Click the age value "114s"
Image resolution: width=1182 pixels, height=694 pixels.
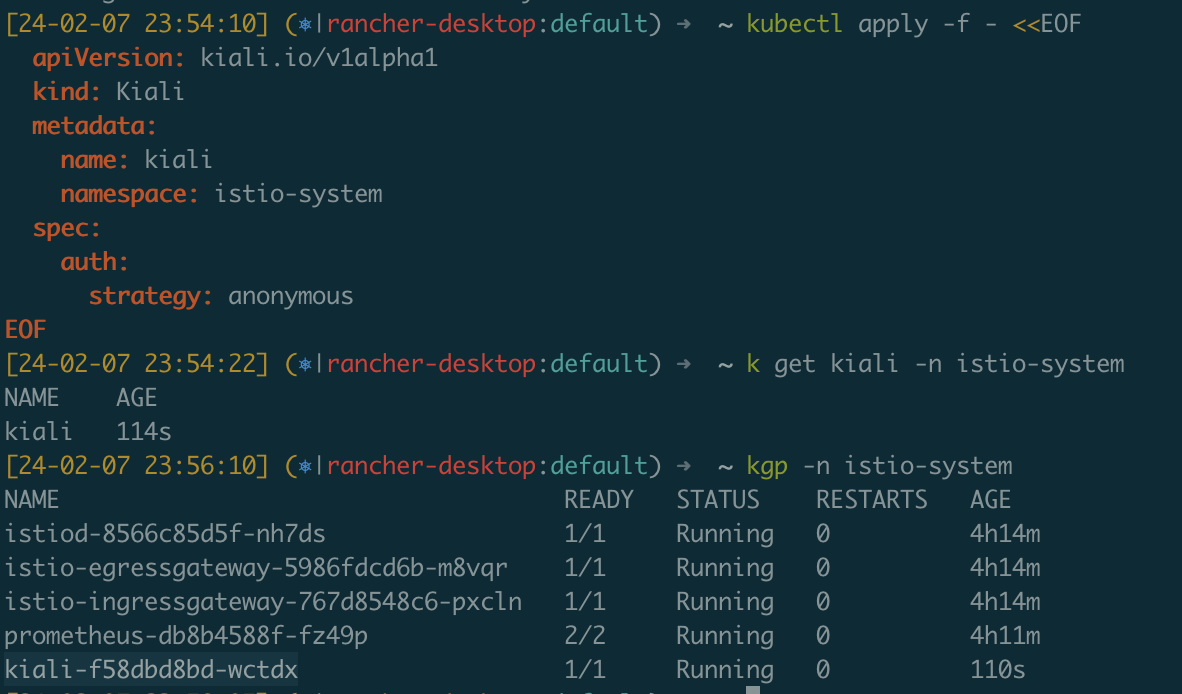tap(144, 432)
